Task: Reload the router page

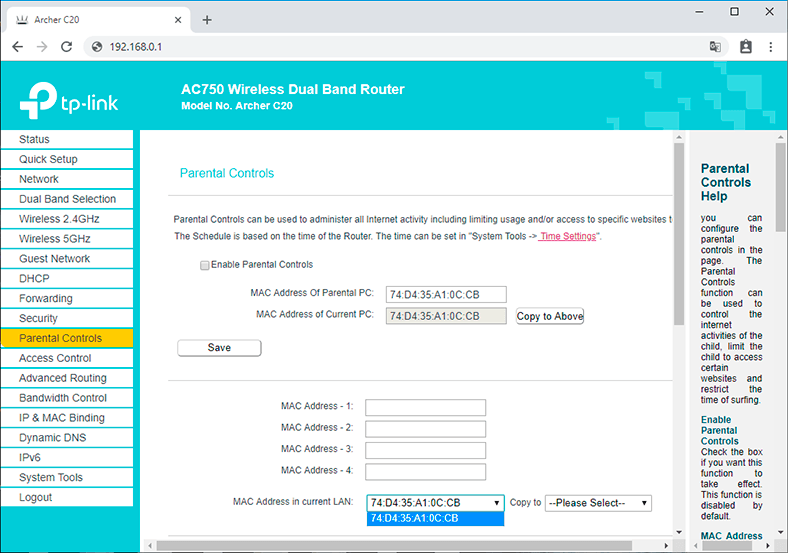Action: (x=66, y=47)
